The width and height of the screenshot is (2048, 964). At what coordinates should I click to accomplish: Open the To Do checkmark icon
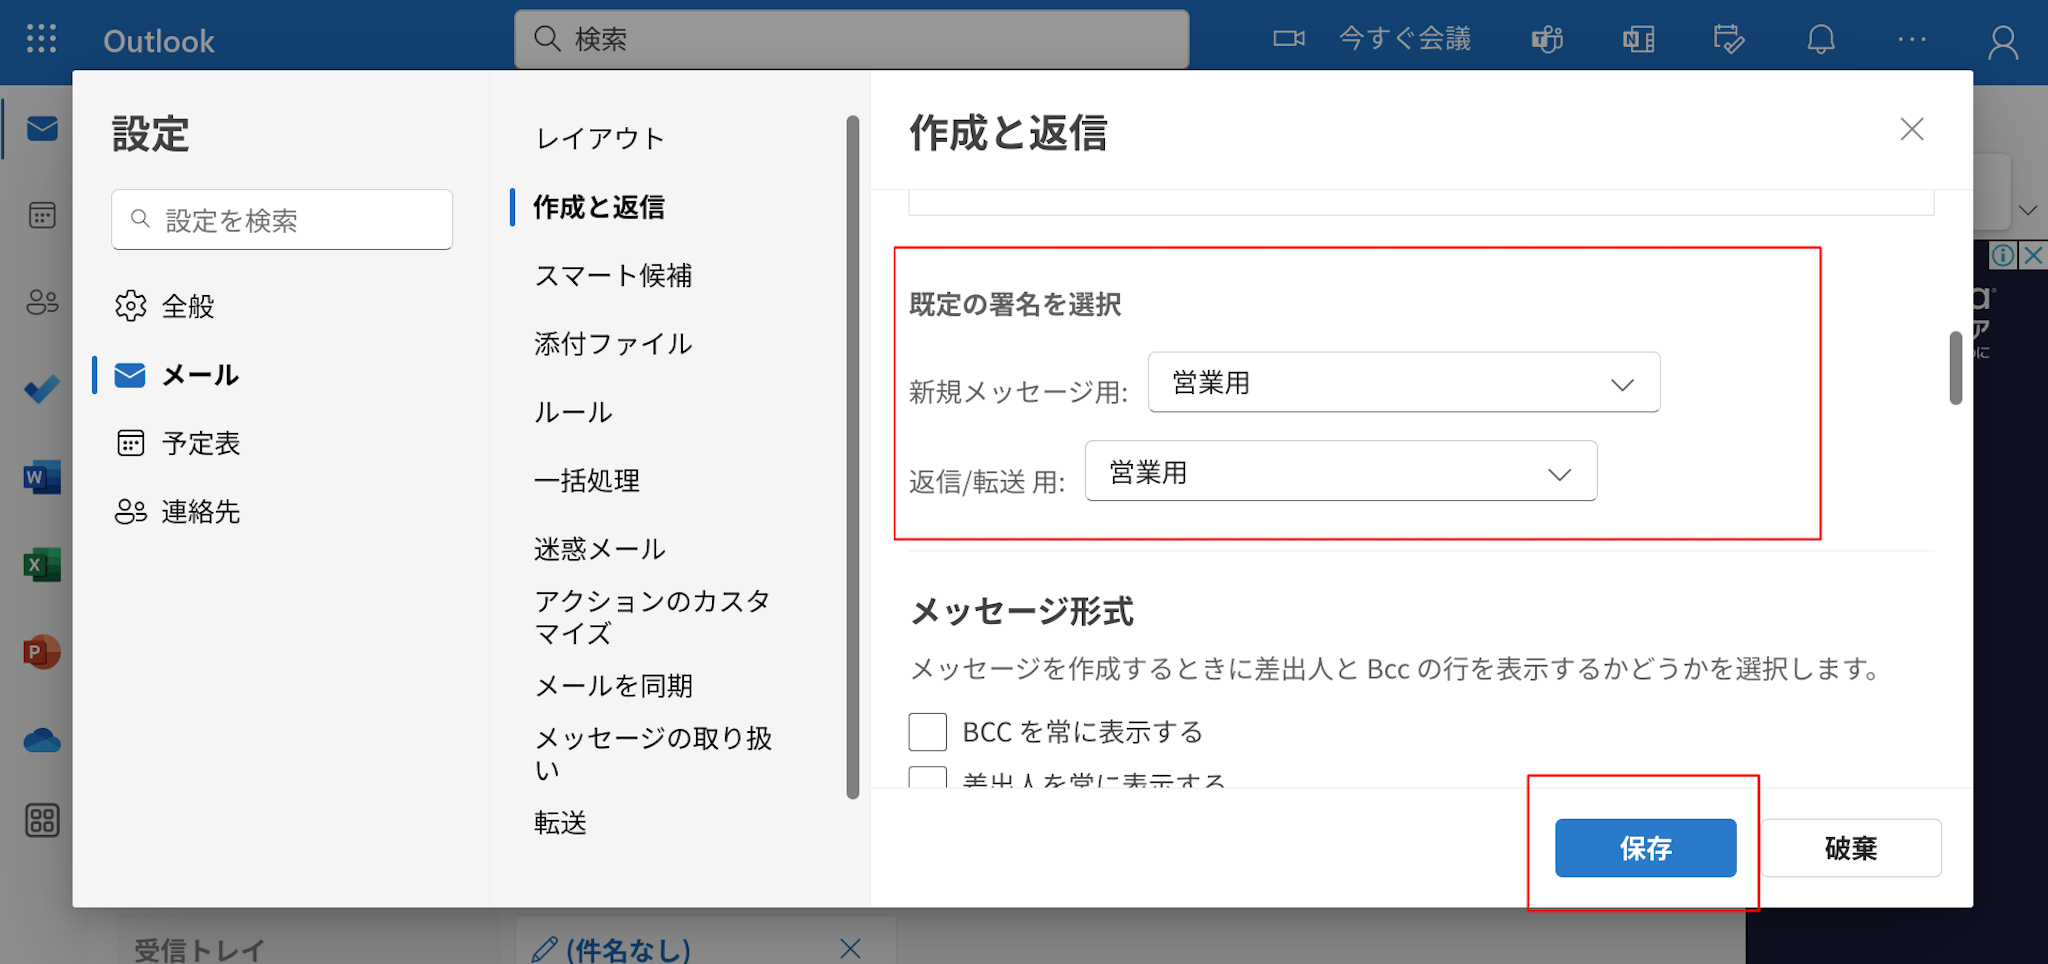pyautogui.click(x=42, y=389)
